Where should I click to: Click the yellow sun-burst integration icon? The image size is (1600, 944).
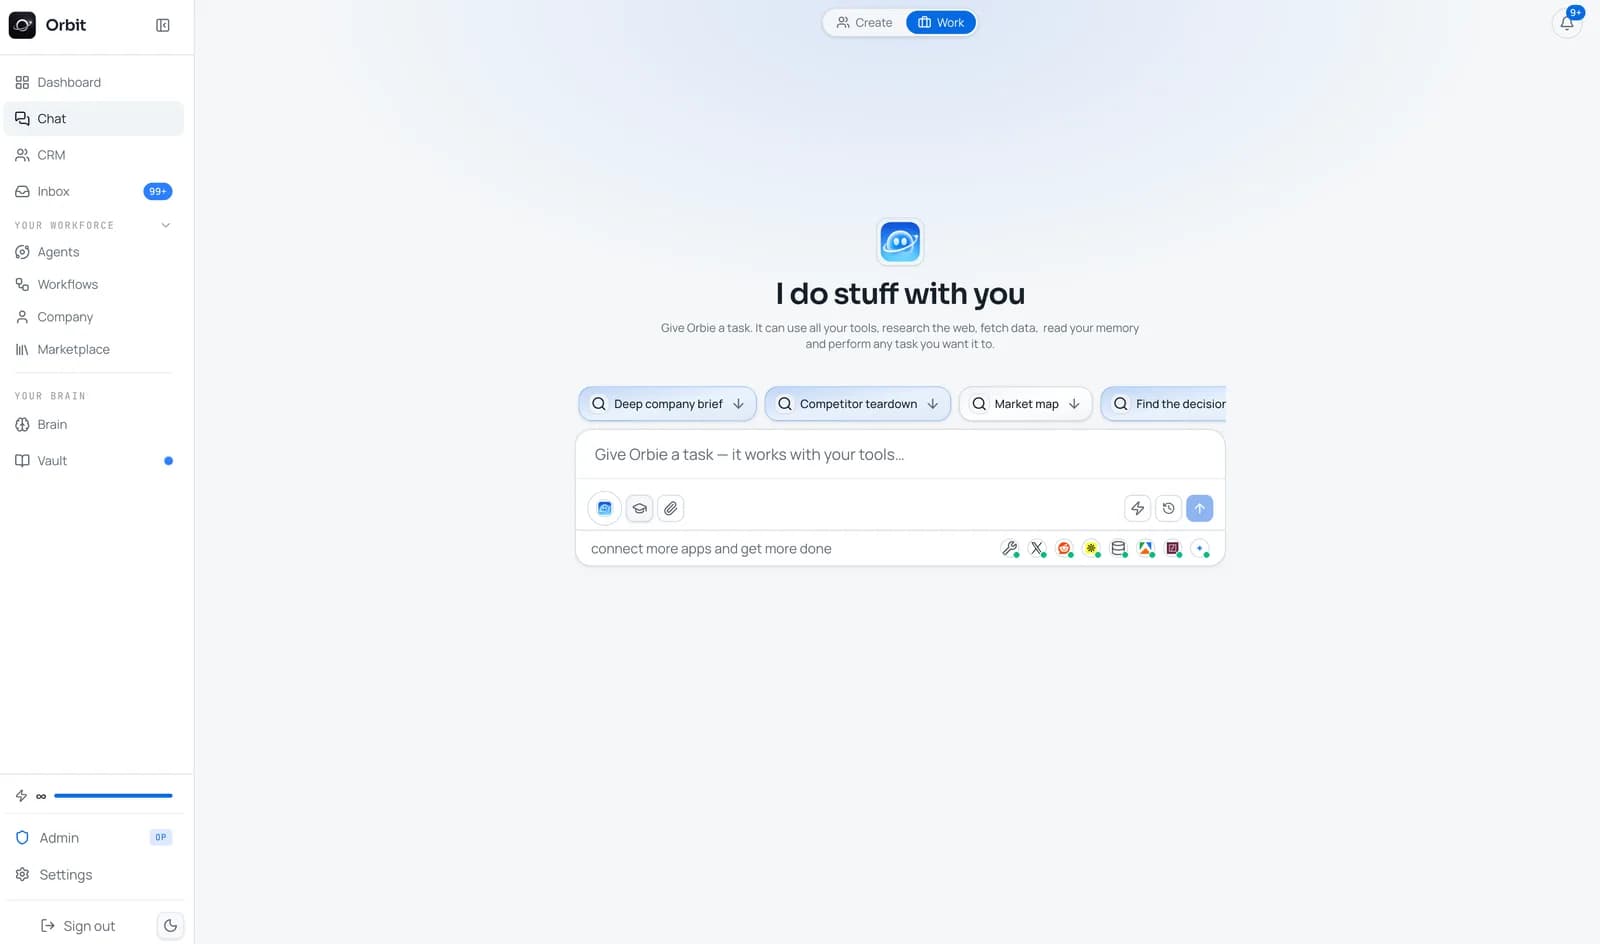coord(1091,548)
